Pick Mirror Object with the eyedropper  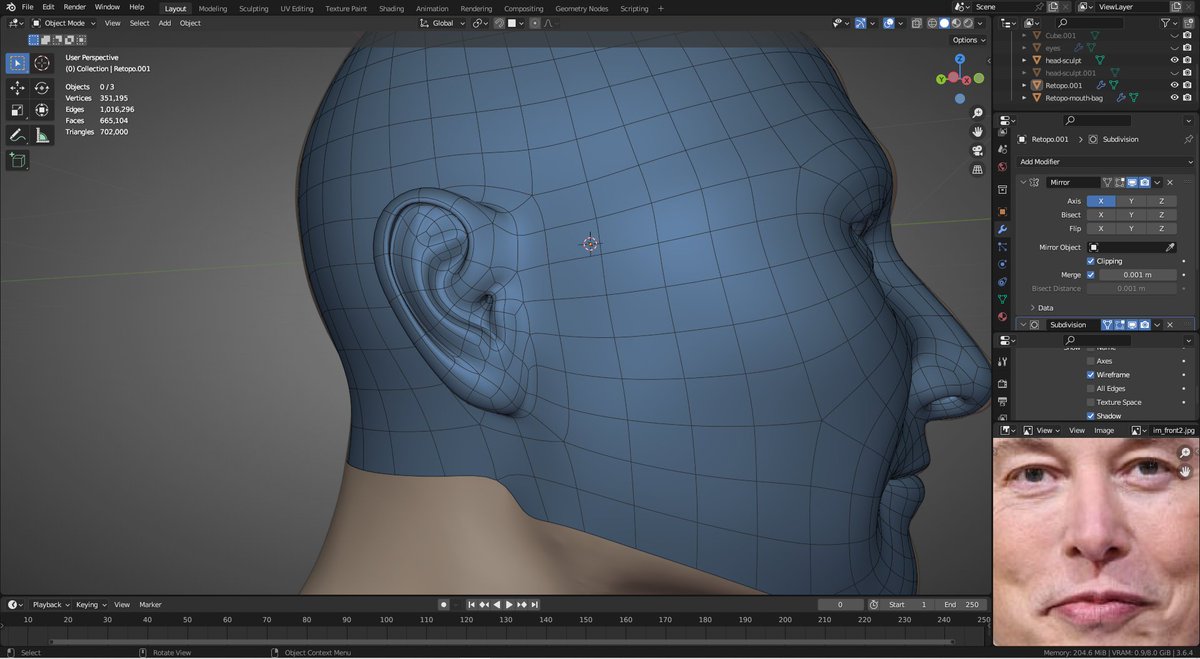click(1171, 247)
